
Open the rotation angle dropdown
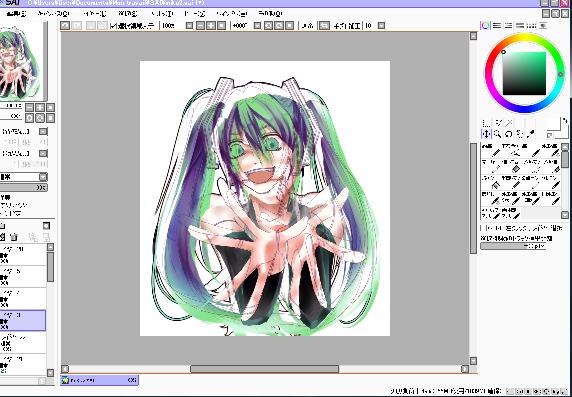pyautogui.click(x=258, y=26)
